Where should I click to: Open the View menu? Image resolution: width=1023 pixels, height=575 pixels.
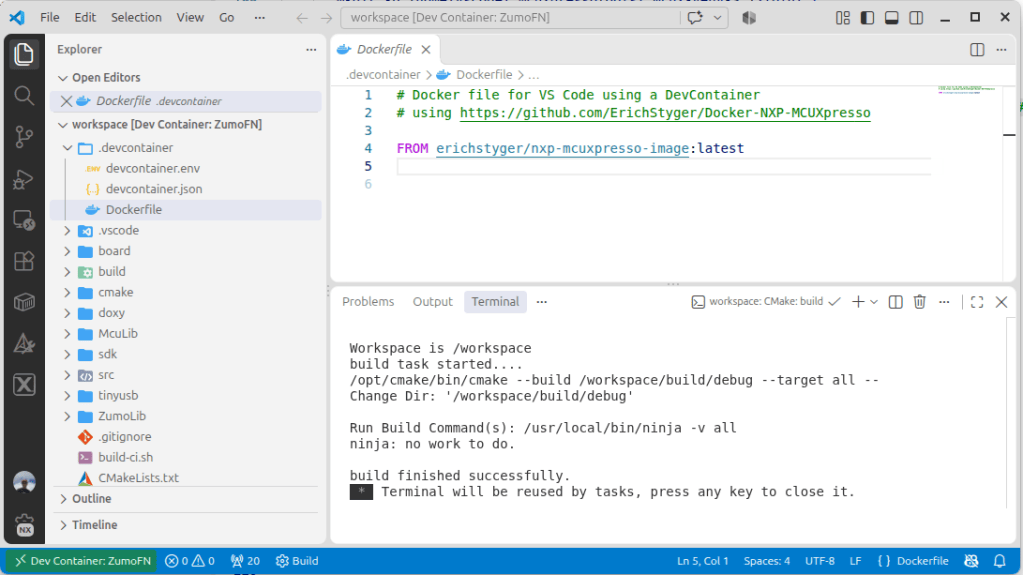190,18
